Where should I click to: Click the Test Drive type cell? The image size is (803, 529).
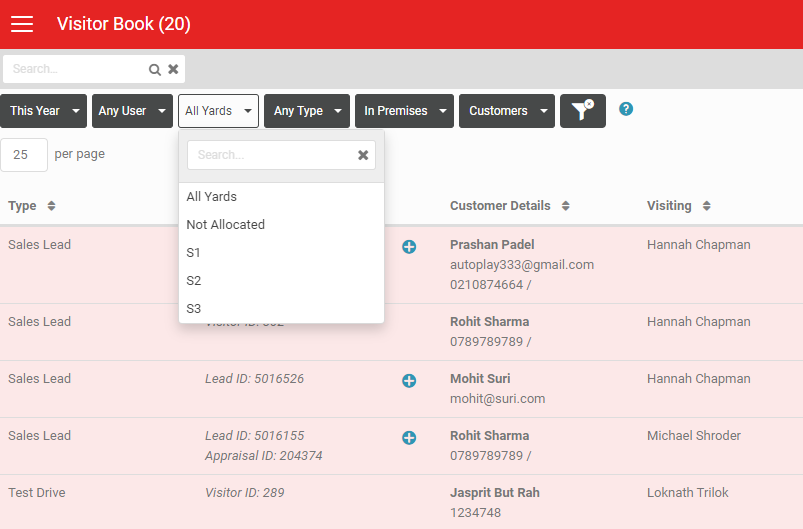37,493
